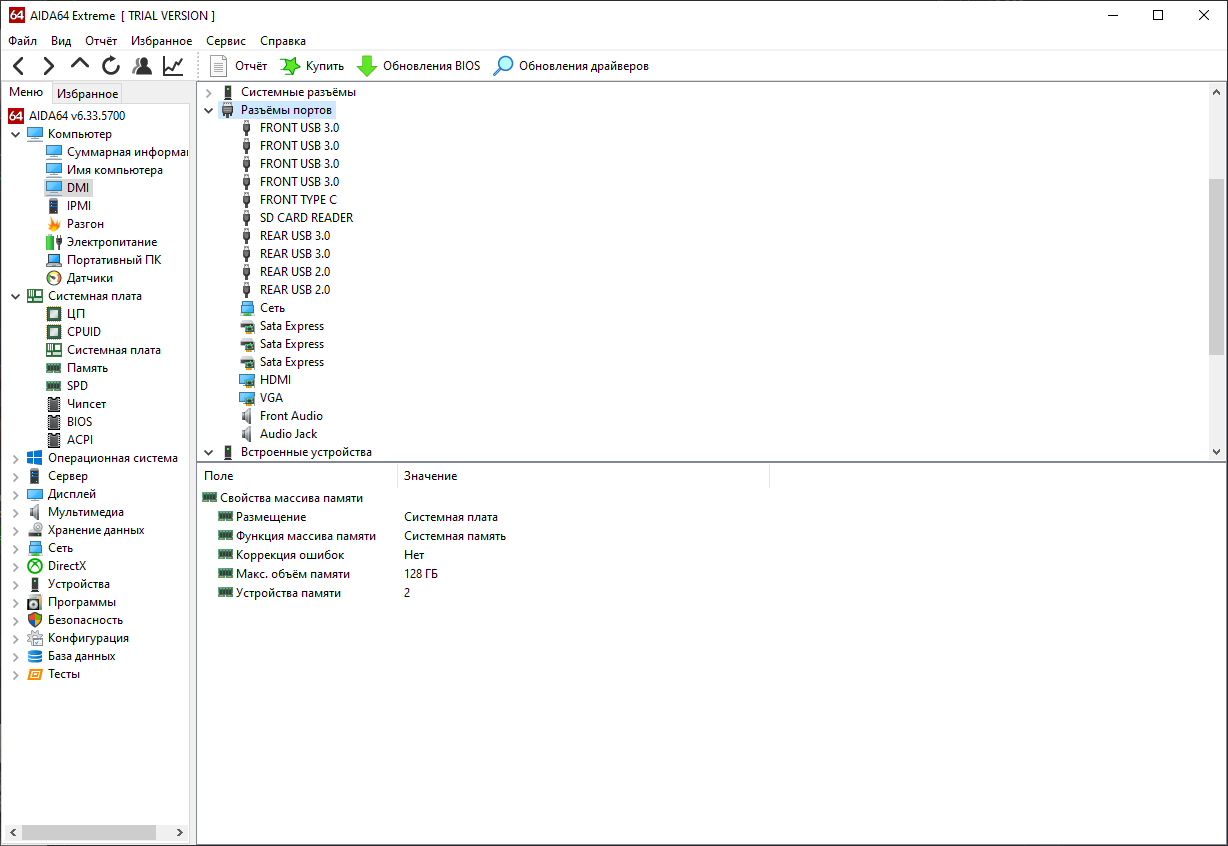The height and width of the screenshot is (846, 1228).
Task: Select the Безопасность shield icon
Action: (x=35, y=620)
